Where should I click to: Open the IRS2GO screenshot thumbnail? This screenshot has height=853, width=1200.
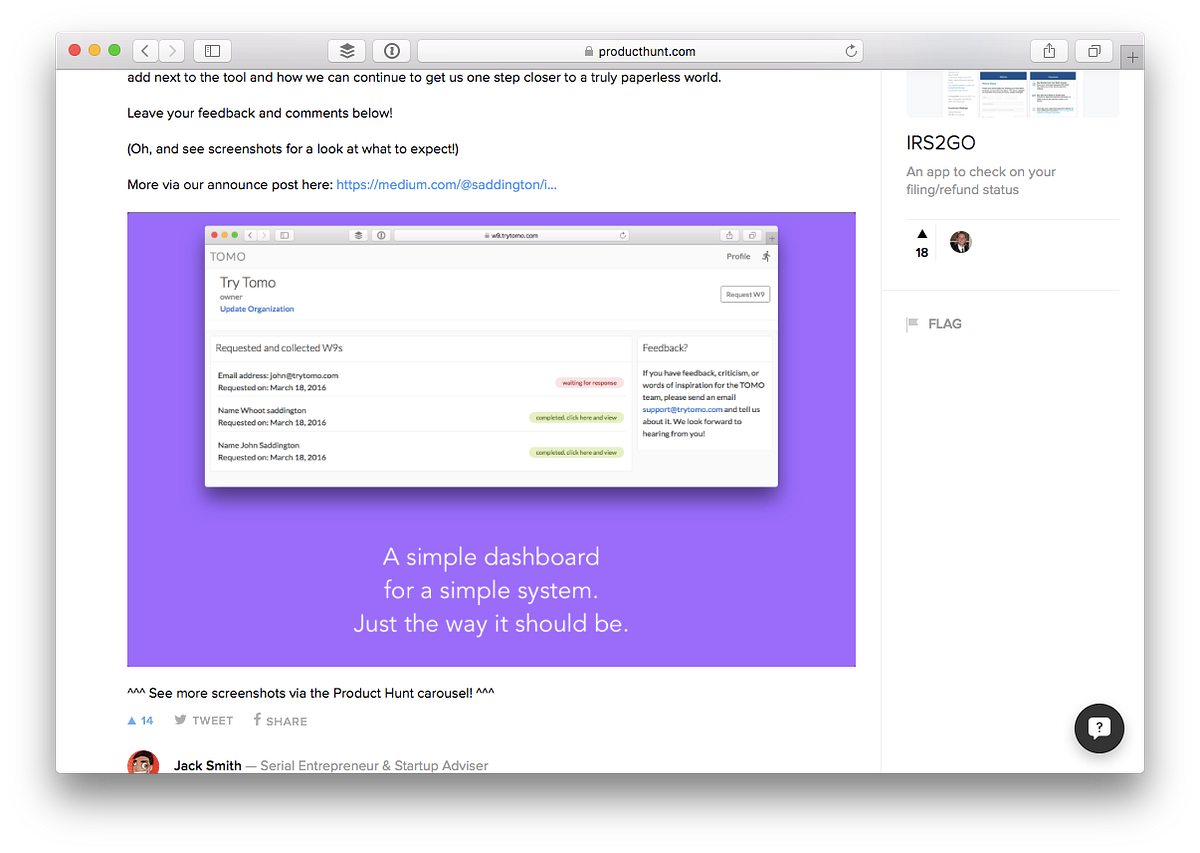point(1012,94)
